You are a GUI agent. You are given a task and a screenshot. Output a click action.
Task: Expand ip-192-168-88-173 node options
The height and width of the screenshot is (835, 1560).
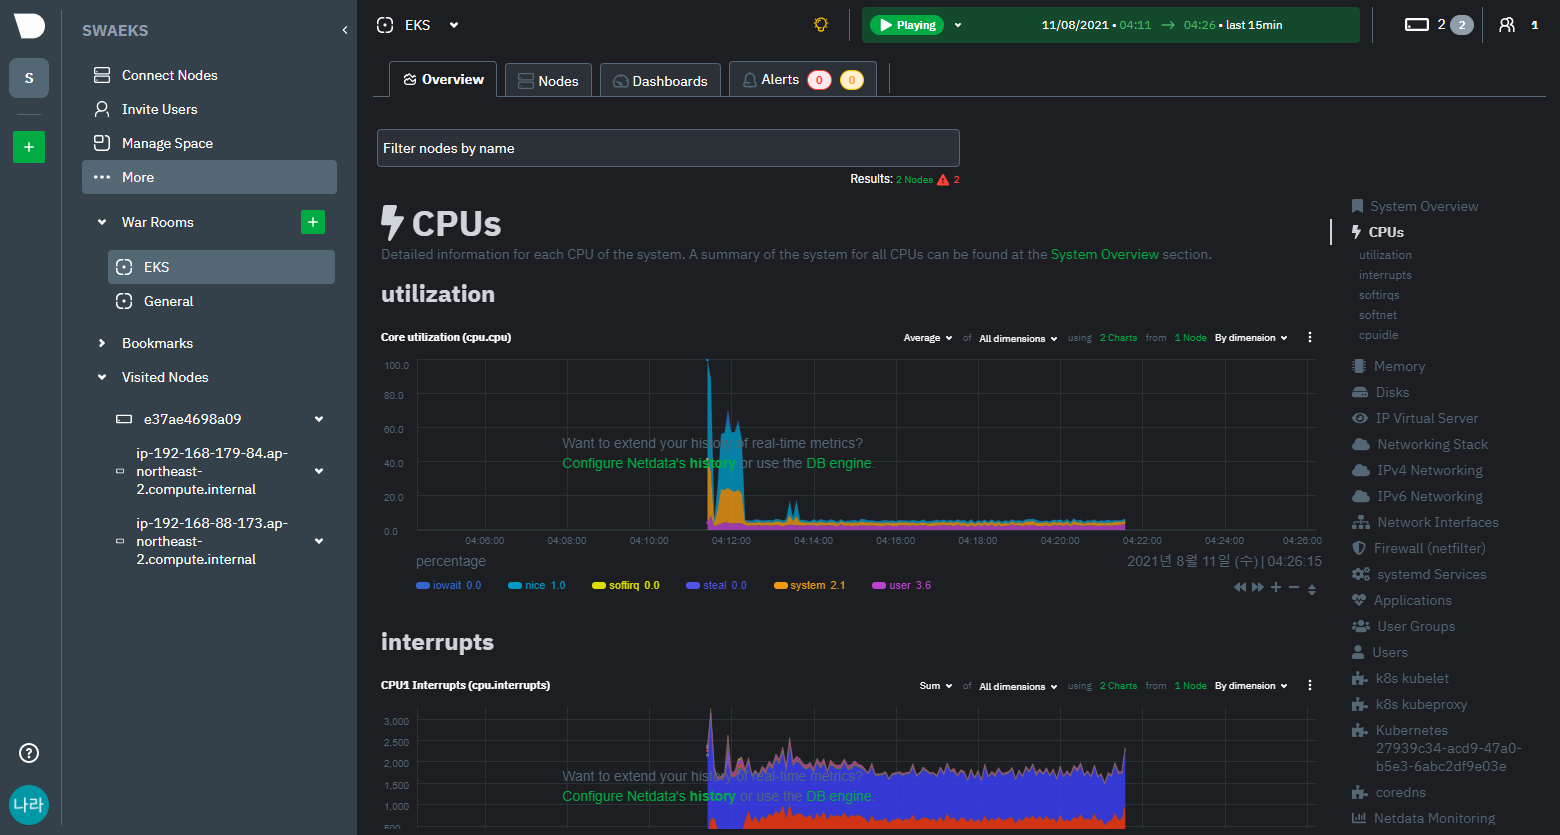[319, 541]
